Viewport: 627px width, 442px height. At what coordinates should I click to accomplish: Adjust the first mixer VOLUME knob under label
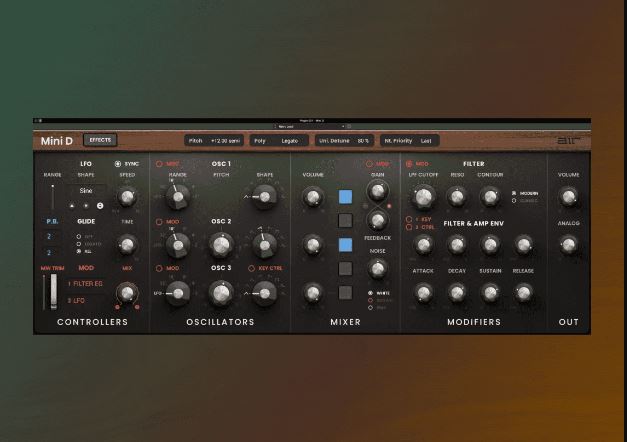[x=313, y=196]
